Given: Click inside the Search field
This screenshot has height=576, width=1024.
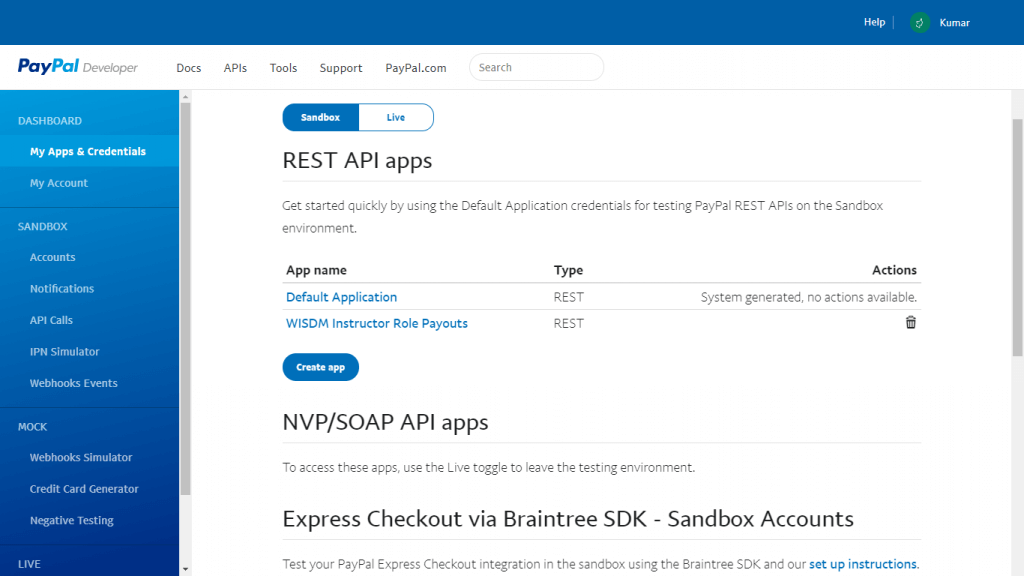Looking at the screenshot, I should [536, 67].
